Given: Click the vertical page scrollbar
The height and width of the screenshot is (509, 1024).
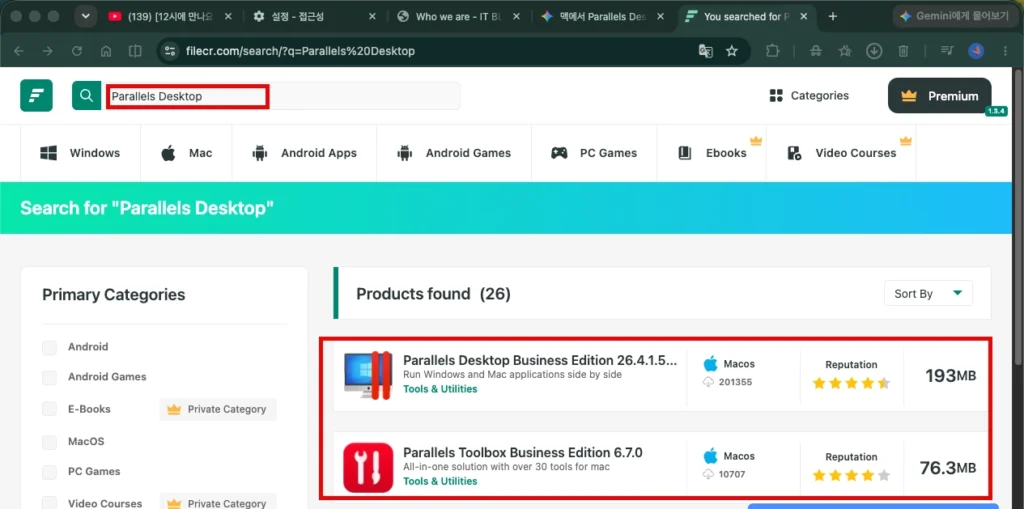Looking at the screenshot, I should coord(1019,216).
